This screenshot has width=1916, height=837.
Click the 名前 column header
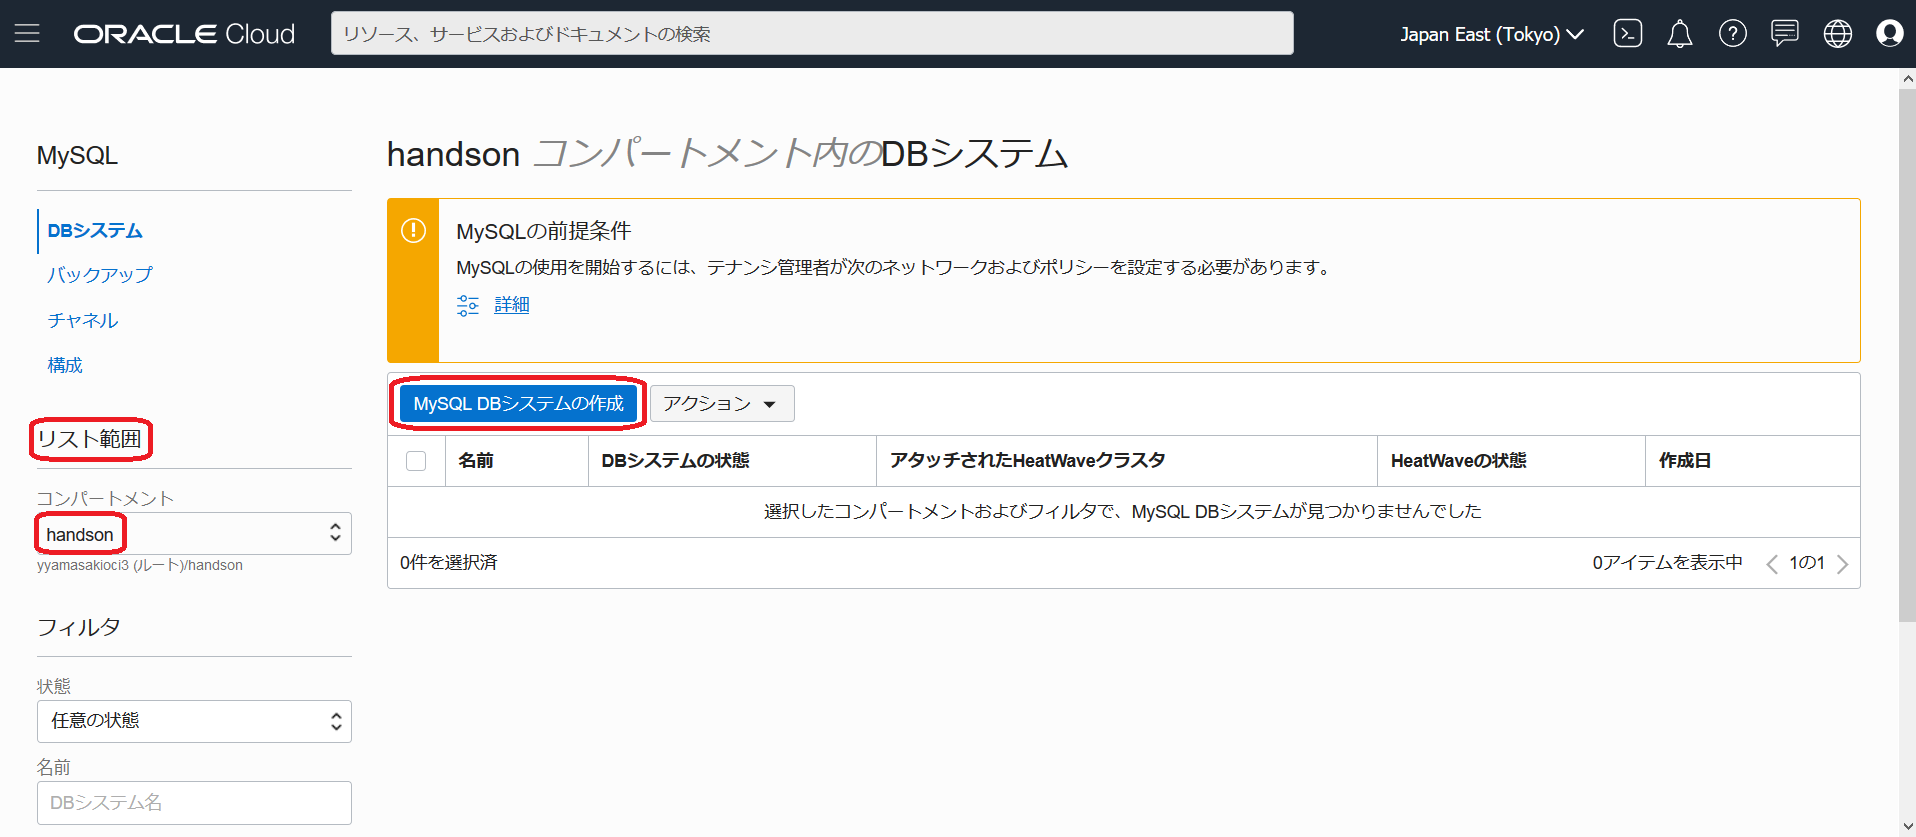(476, 461)
